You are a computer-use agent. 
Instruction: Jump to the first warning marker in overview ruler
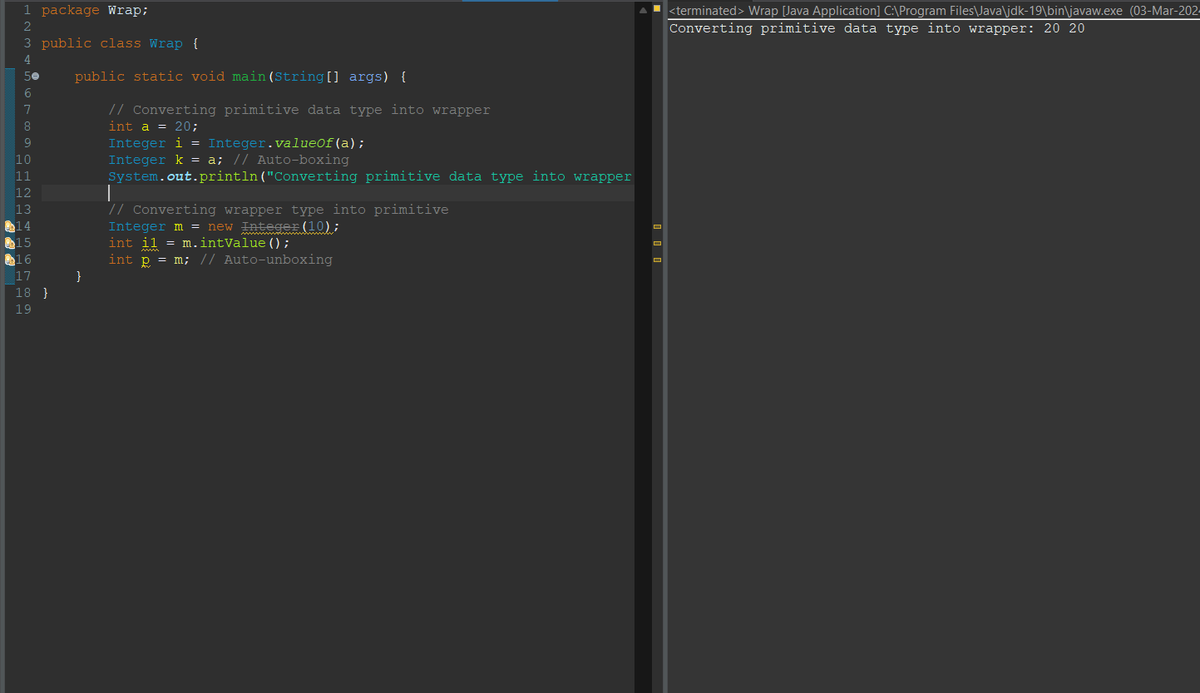[x=656, y=228]
